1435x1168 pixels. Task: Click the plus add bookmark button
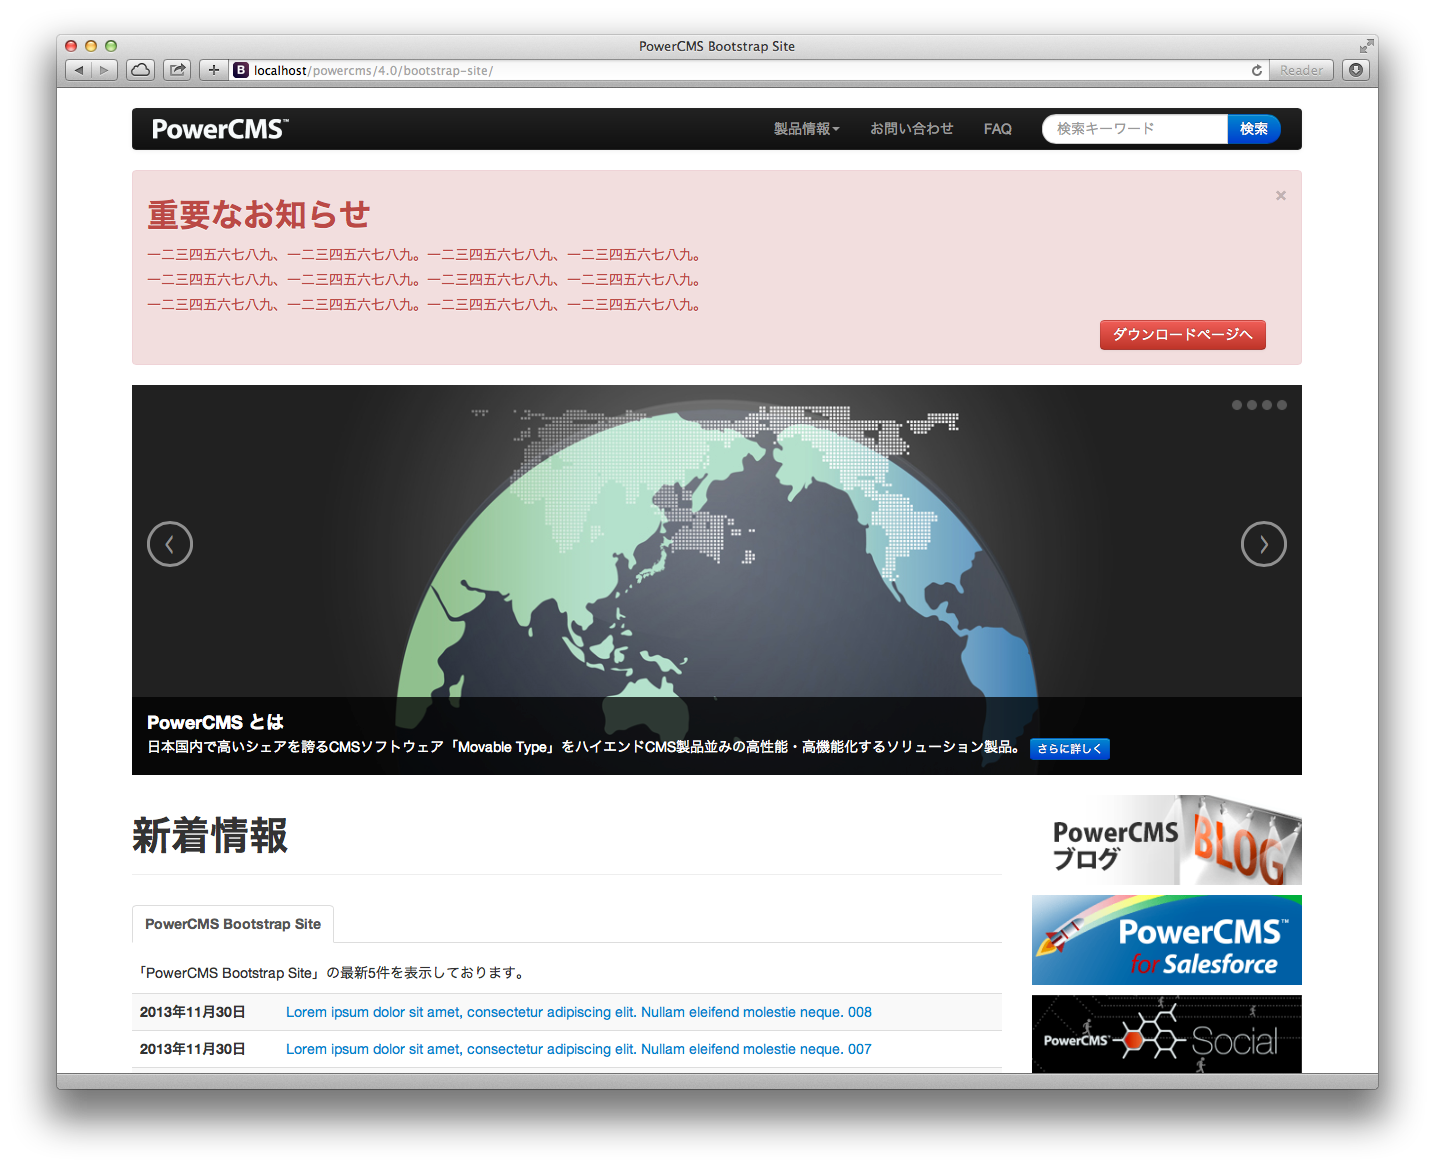tap(213, 70)
